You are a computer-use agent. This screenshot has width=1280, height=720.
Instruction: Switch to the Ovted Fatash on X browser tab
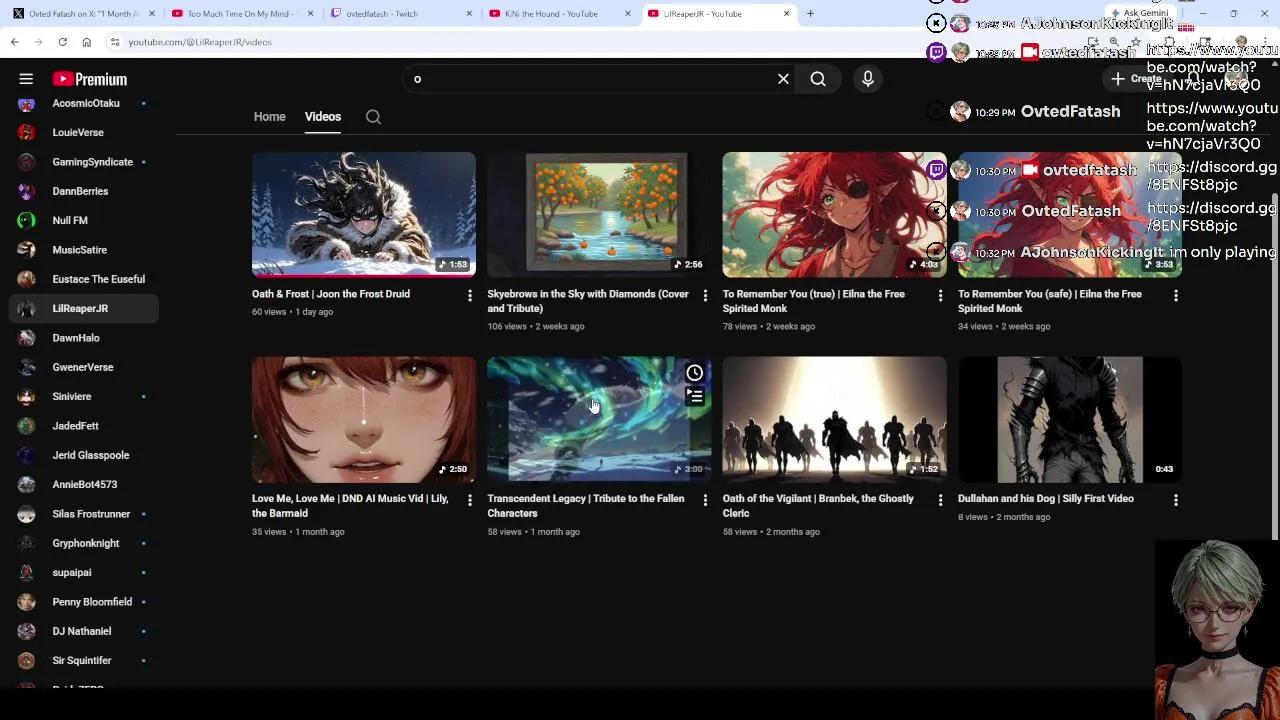coord(83,14)
